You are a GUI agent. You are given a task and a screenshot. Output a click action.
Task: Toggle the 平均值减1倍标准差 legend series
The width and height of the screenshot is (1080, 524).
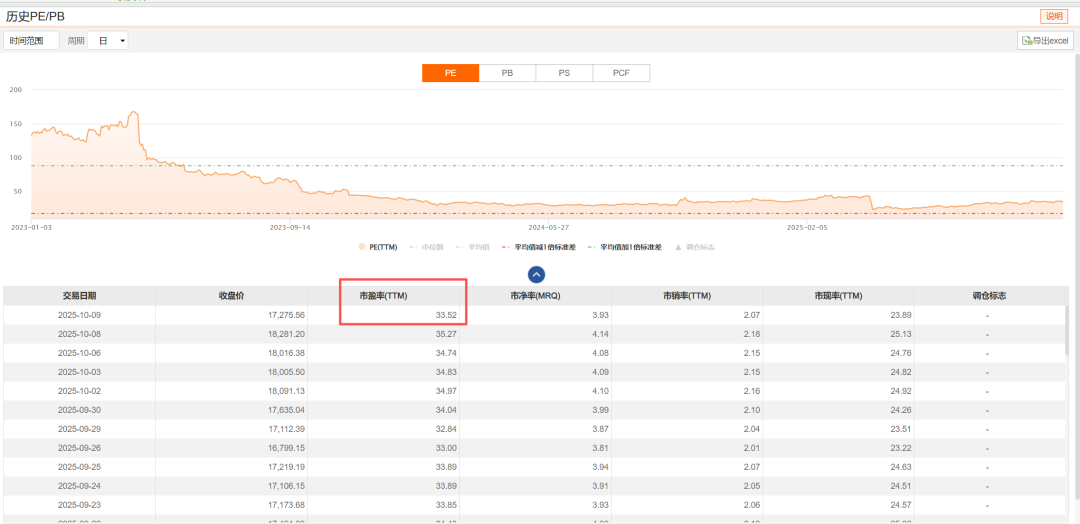point(539,247)
